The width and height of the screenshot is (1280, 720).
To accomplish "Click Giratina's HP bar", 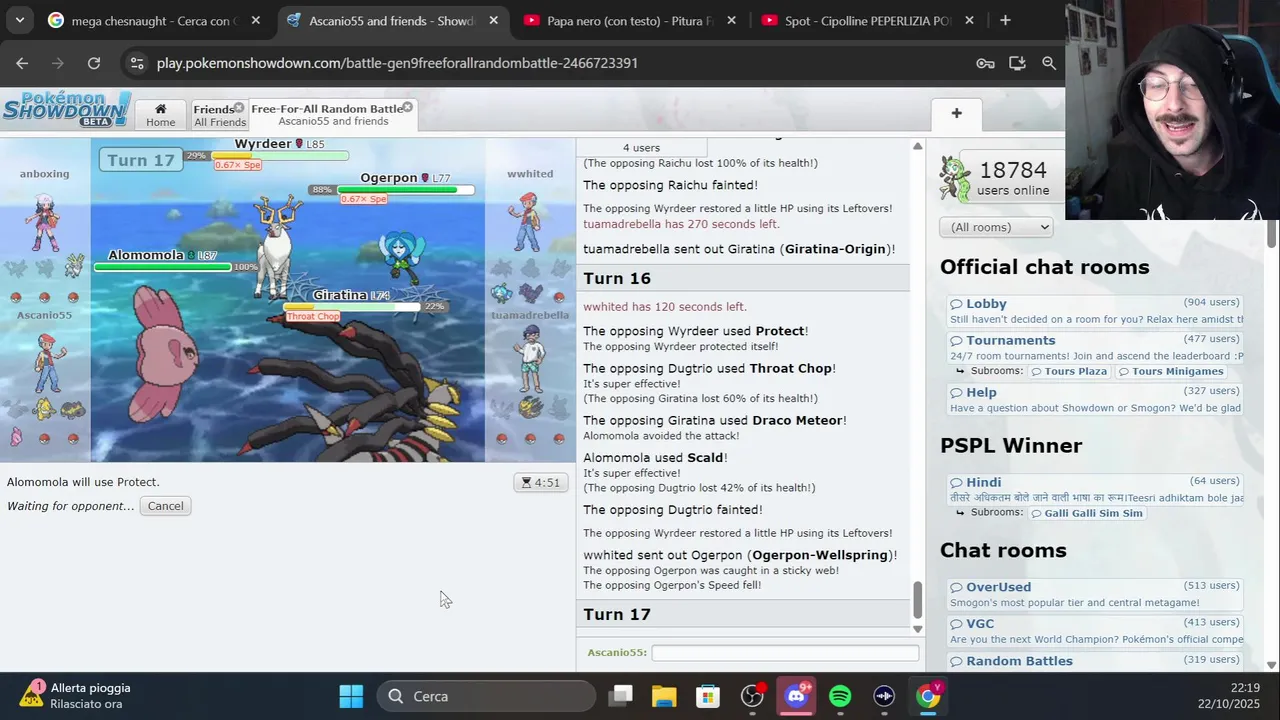I will click(x=352, y=306).
